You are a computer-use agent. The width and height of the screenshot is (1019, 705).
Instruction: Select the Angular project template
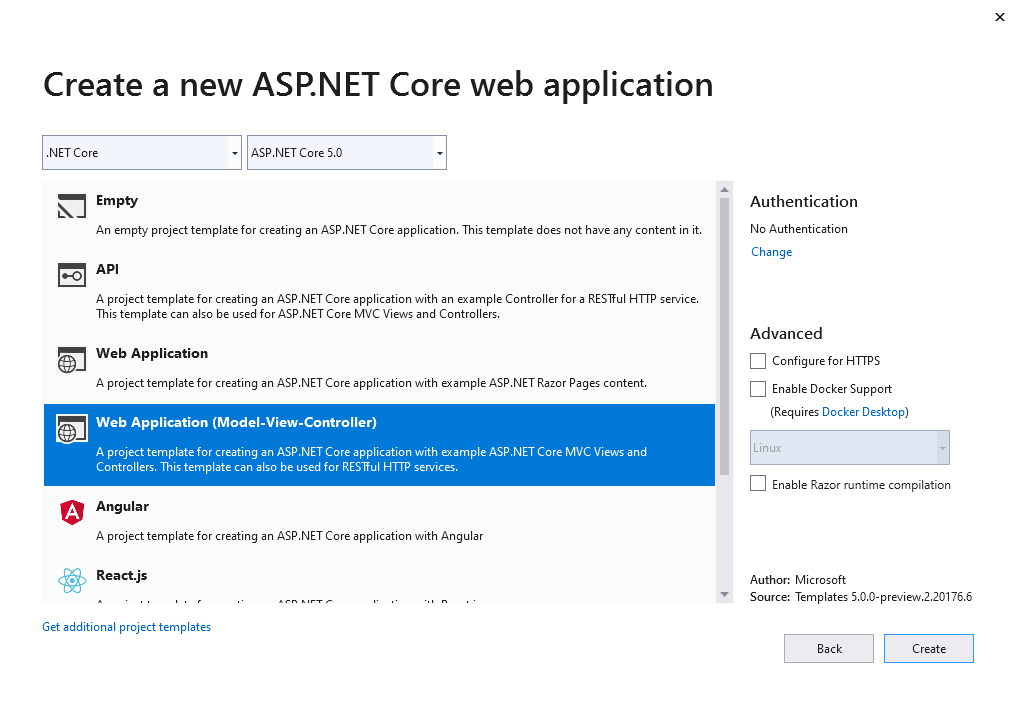tap(300, 512)
